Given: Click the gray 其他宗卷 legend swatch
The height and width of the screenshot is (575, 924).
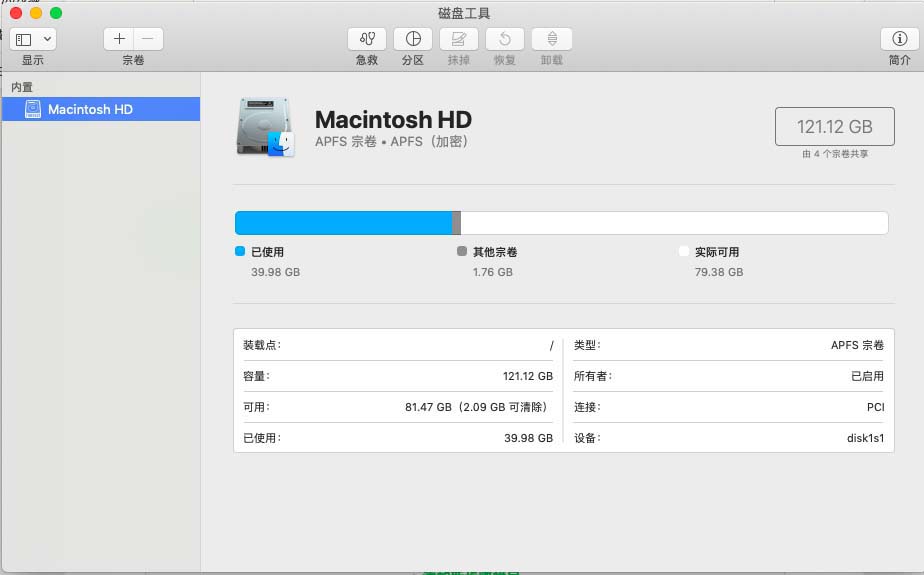Looking at the screenshot, I should click(x=462, y=252).
